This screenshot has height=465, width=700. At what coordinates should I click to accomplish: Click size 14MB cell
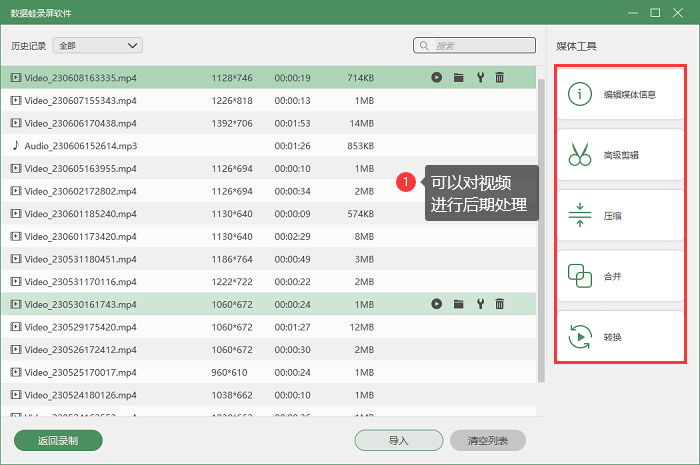[x=362, y=123]
